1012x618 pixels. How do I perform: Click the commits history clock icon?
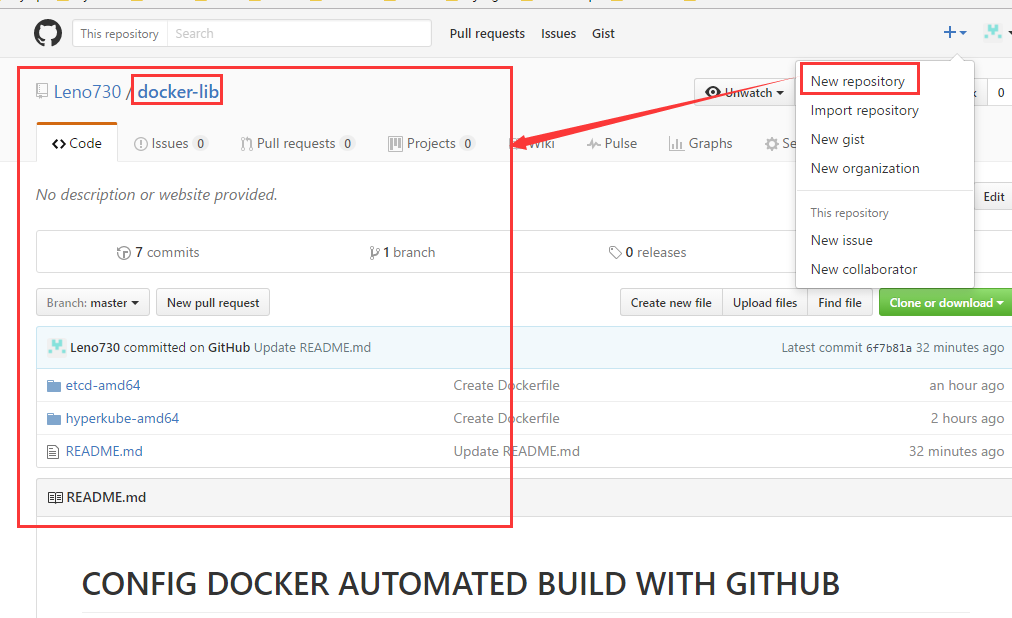click(x=123, y=253)
